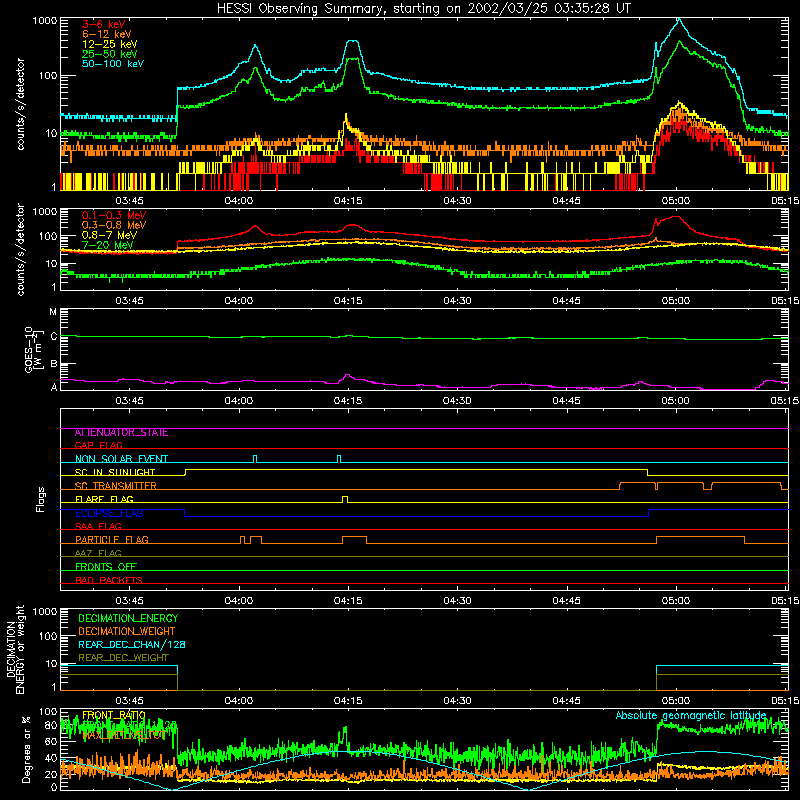Click the FRONT_RATIO legend label

pyautogui.click(x=114, y=715)
